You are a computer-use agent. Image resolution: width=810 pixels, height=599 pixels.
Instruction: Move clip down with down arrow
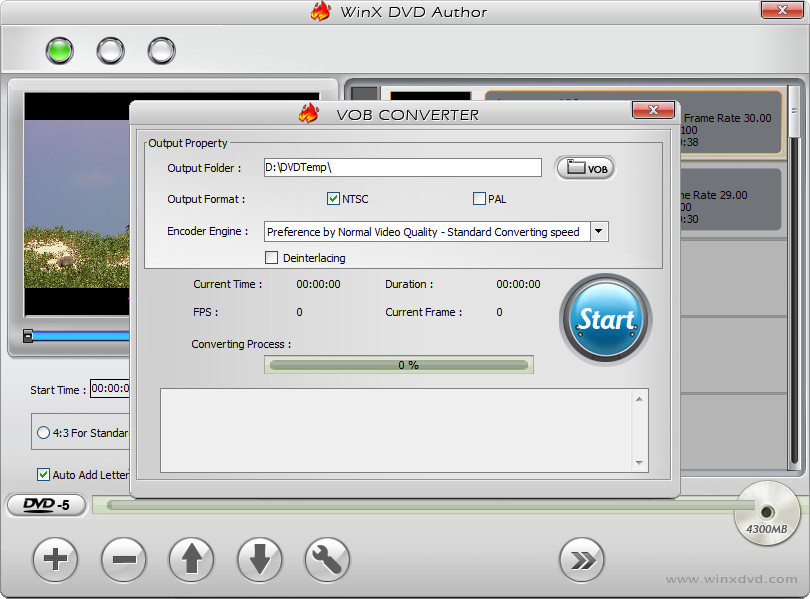(259, 559)
